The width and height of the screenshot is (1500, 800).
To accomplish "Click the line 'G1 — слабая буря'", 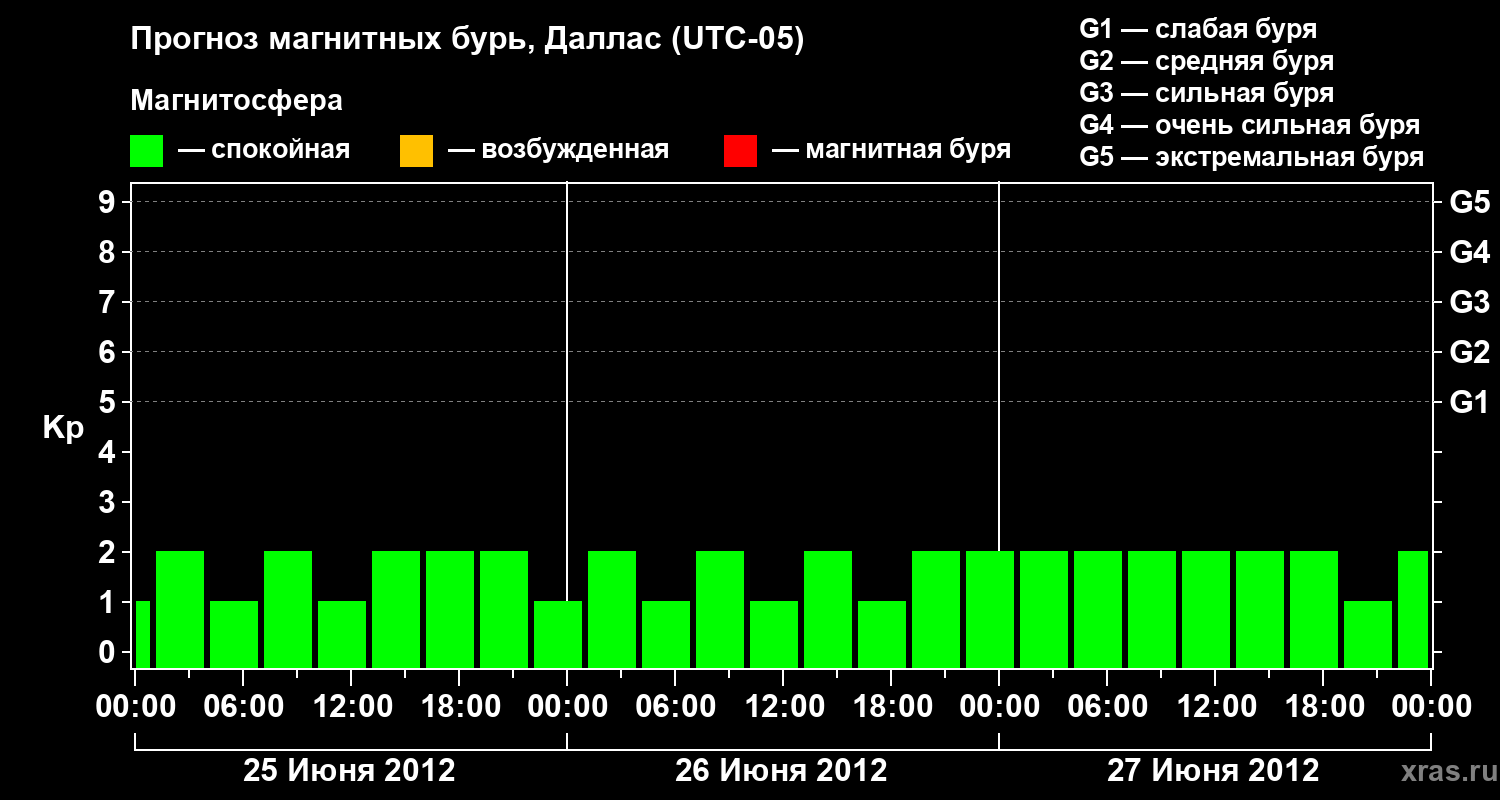I will 1198,29.
